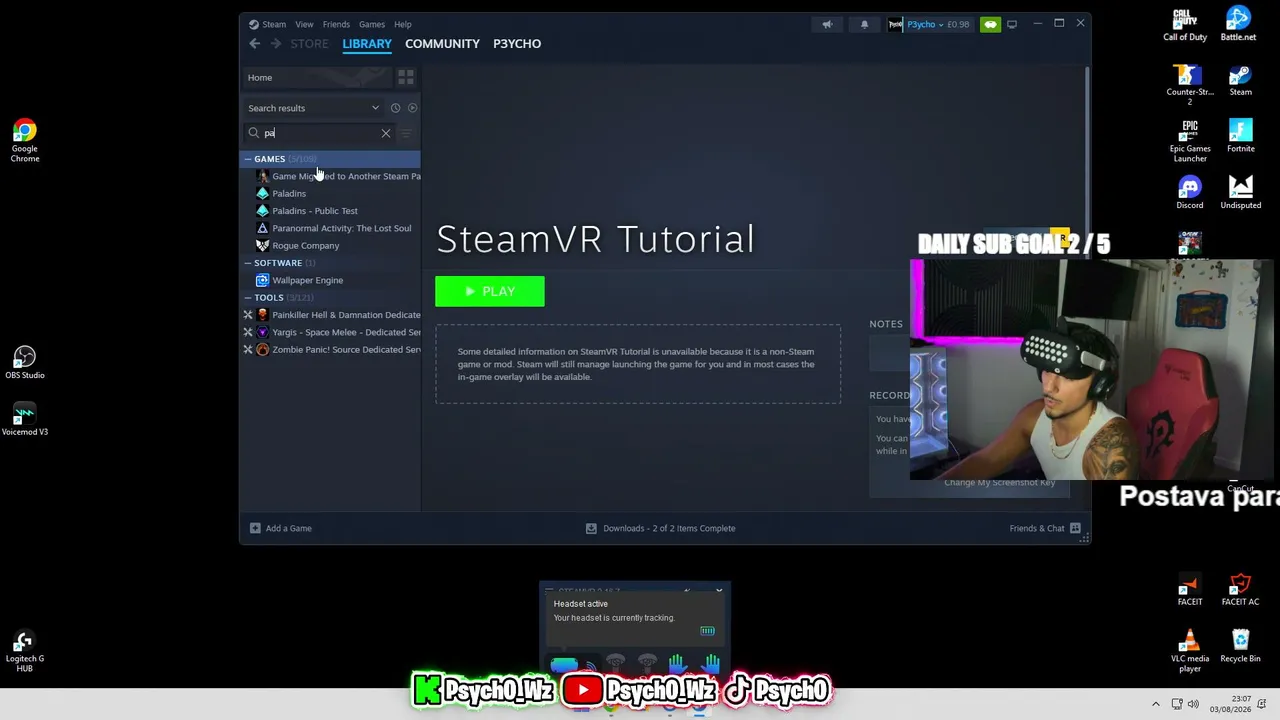
Task: Open Downloads status in bottom bar
Action: coord(660,528)
